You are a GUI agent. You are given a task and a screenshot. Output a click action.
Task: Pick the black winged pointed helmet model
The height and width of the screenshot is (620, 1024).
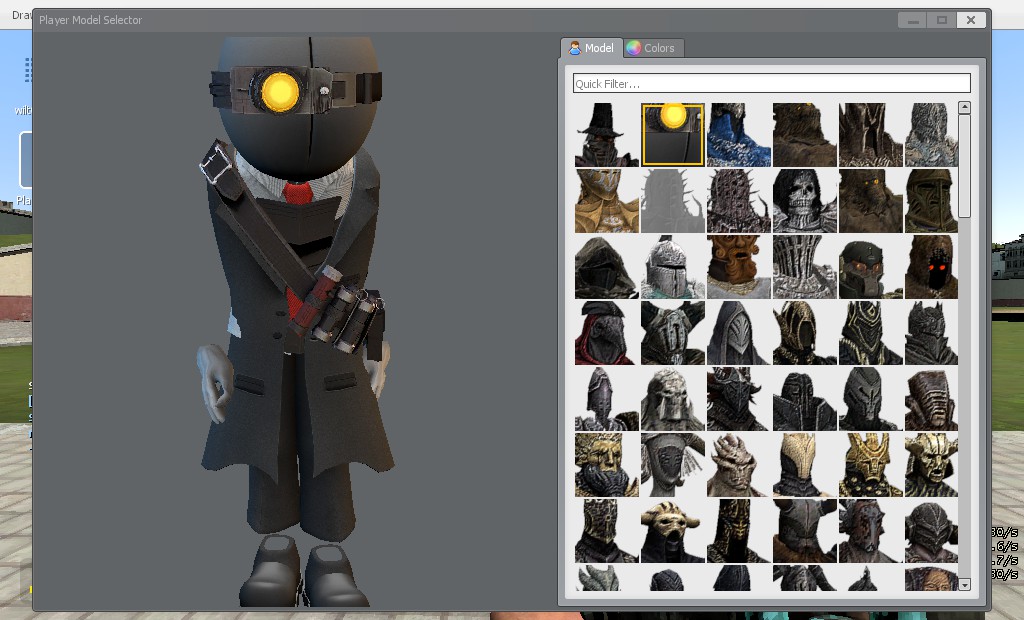[739, 399]
